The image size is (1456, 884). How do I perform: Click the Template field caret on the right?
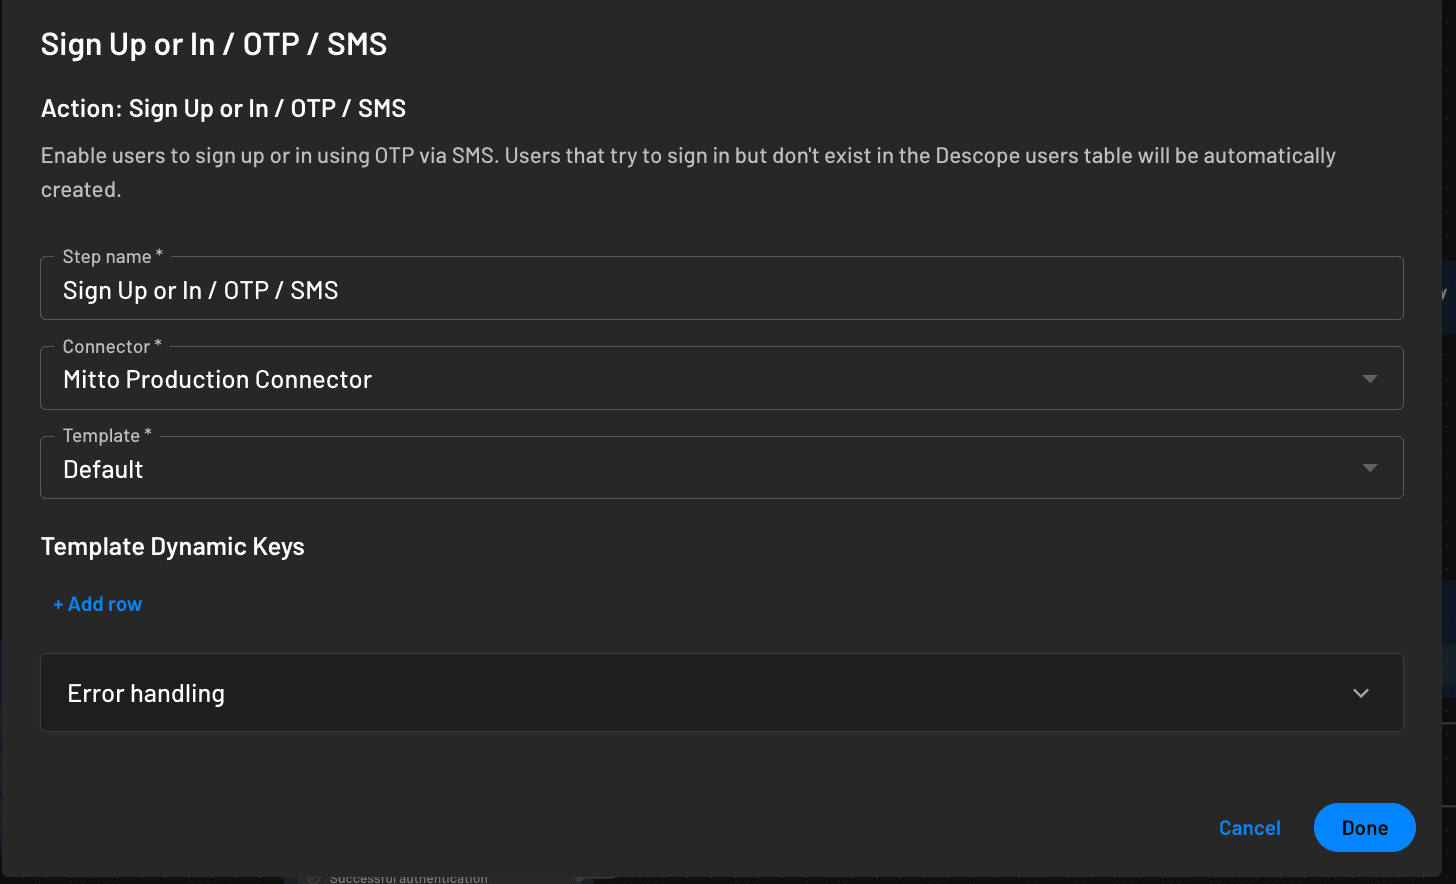tap(1369, 467)
